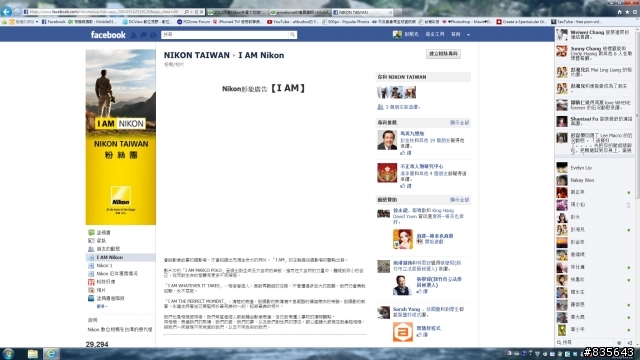Click the magnifier icon in Facebook search box
The width and height of the screenshot is (640, 360).
[x=292, y=35]
